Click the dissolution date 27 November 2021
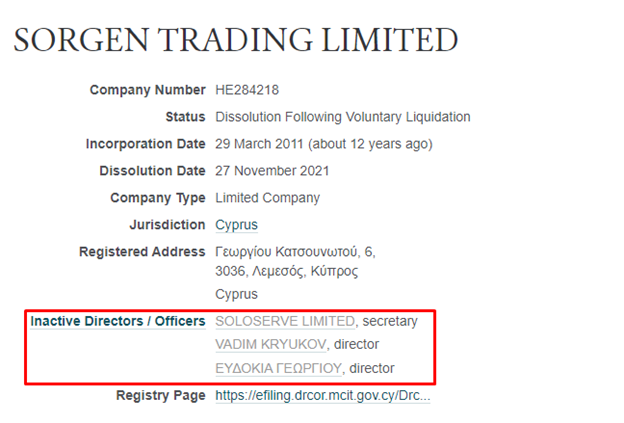 click(272, 171)
